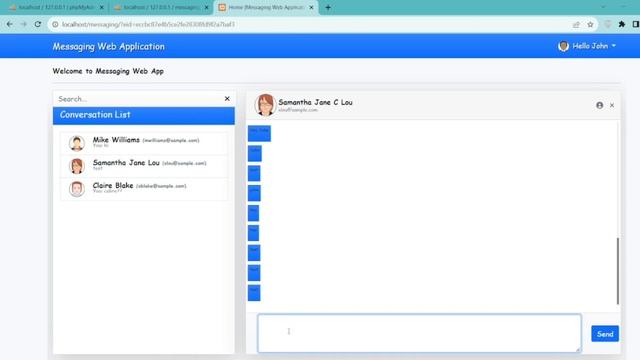Open the share page icon in address bar

(576, 24)
